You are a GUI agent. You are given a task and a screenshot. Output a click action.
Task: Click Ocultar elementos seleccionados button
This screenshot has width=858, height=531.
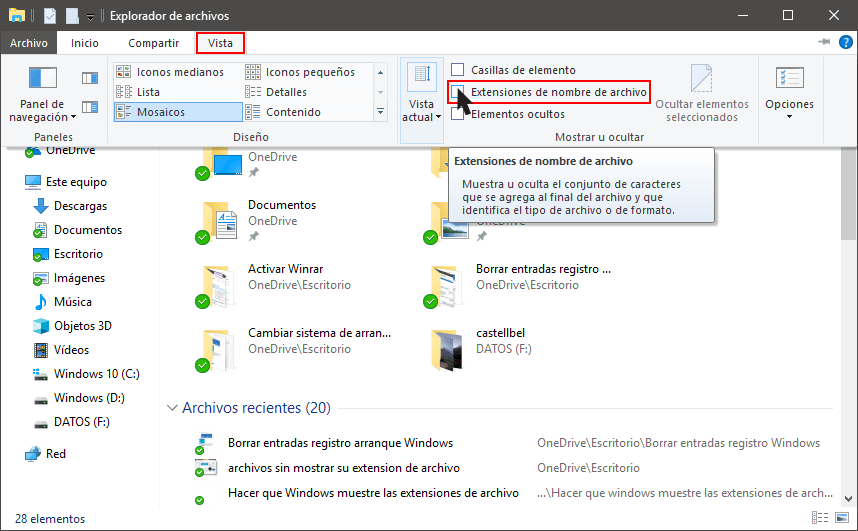tap(702, 93)
